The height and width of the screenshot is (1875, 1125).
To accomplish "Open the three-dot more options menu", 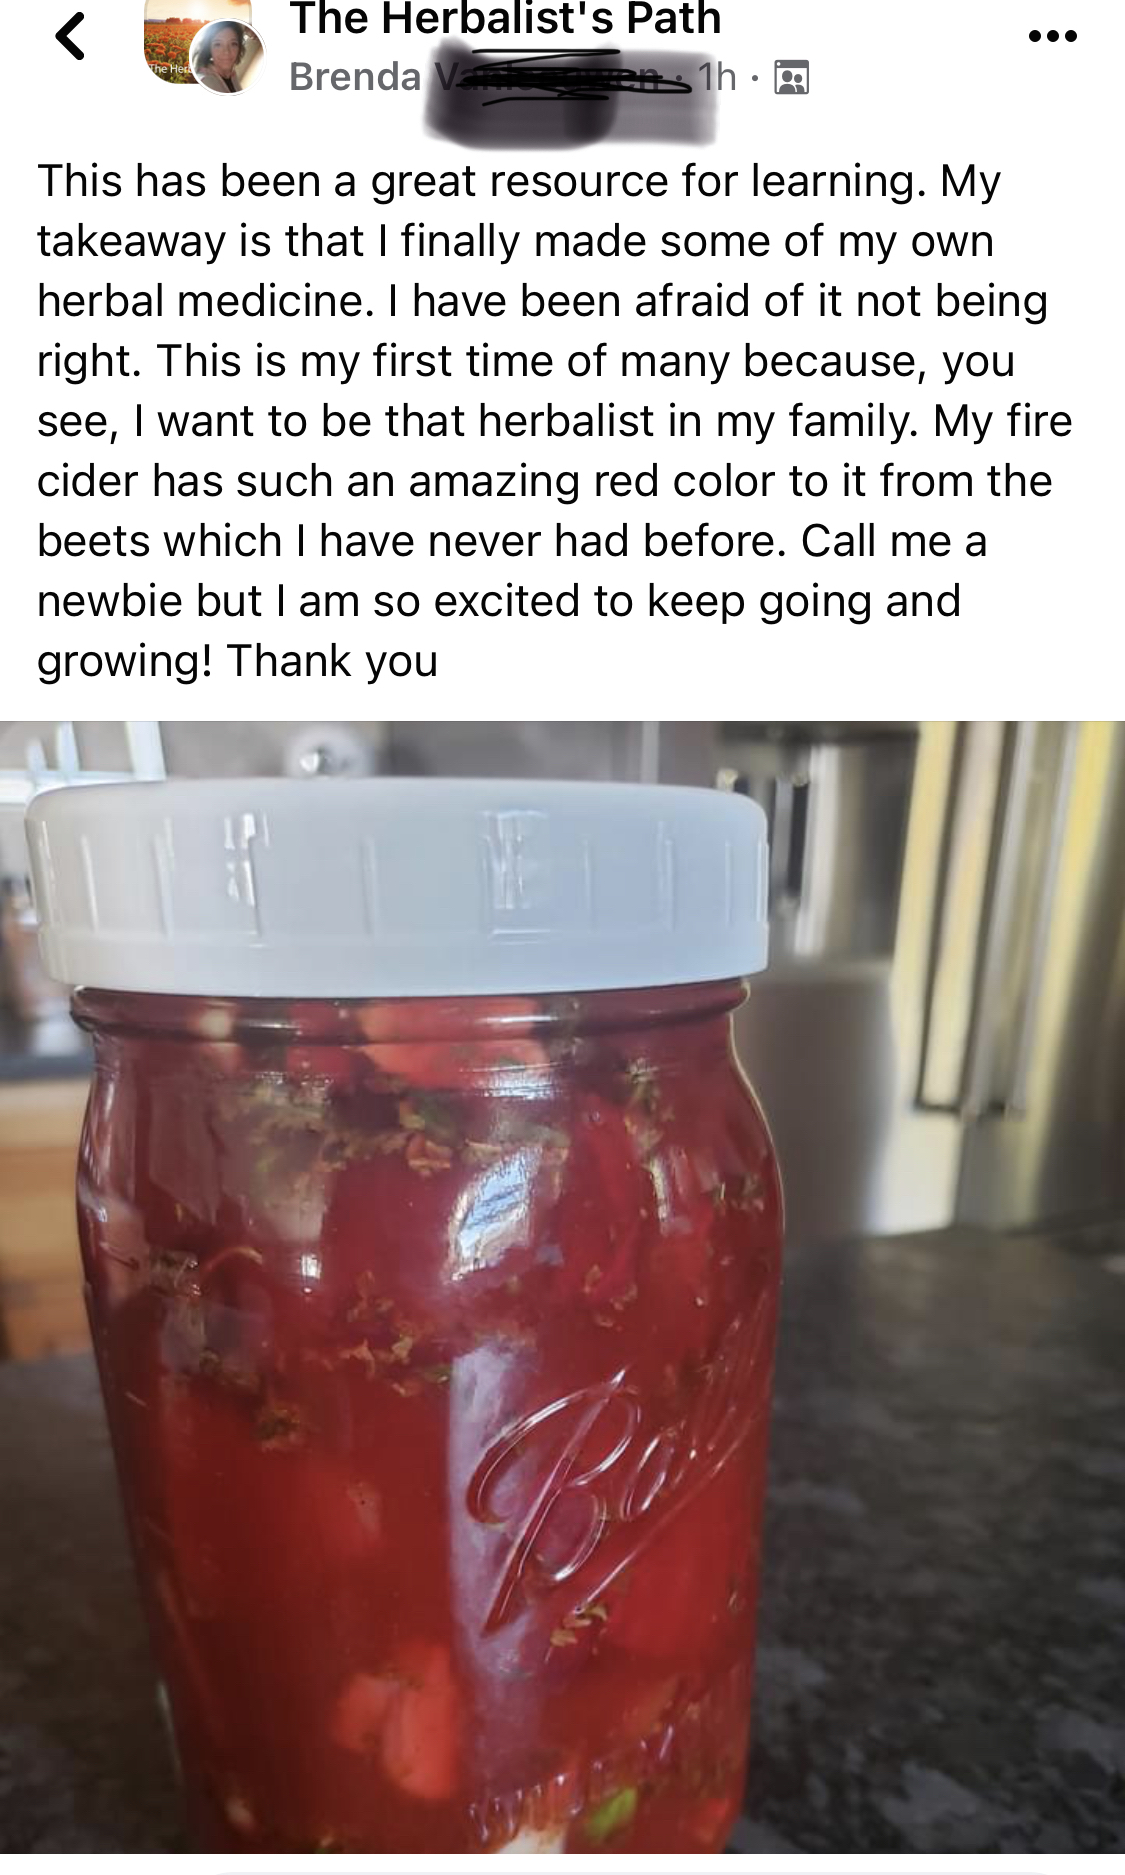I will click(x=1052, y=37).
